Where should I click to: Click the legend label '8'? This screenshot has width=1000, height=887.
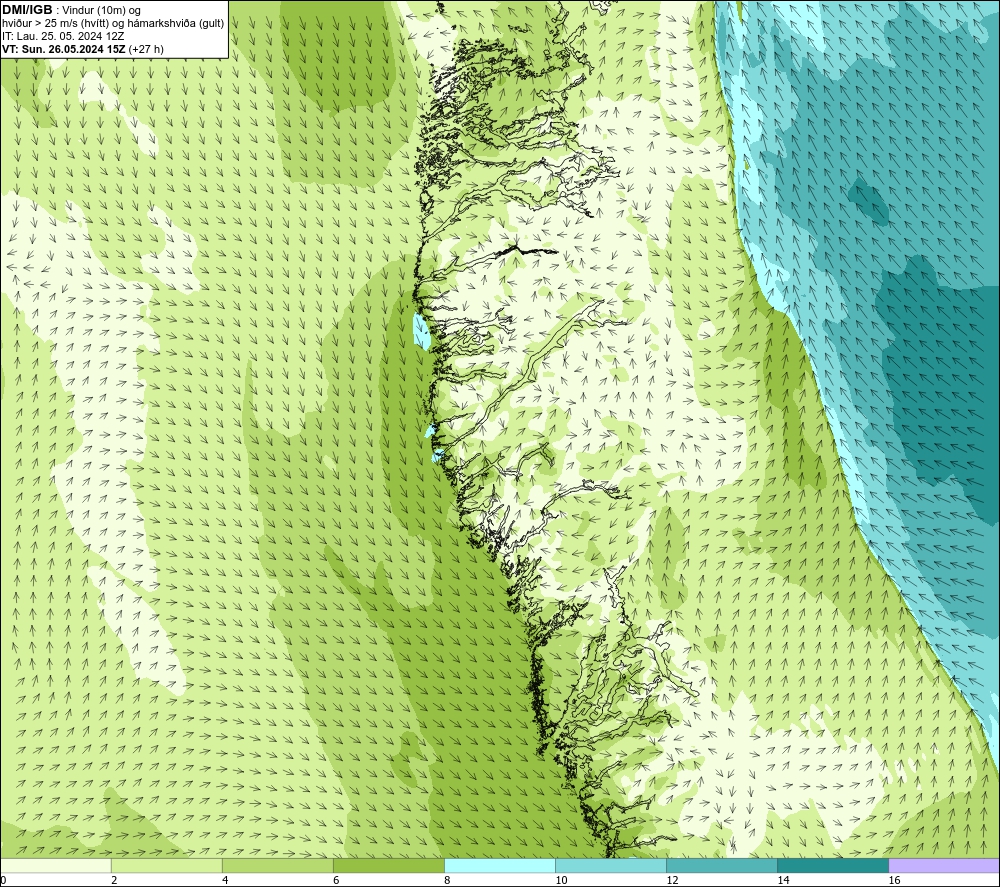coord(447,881)
